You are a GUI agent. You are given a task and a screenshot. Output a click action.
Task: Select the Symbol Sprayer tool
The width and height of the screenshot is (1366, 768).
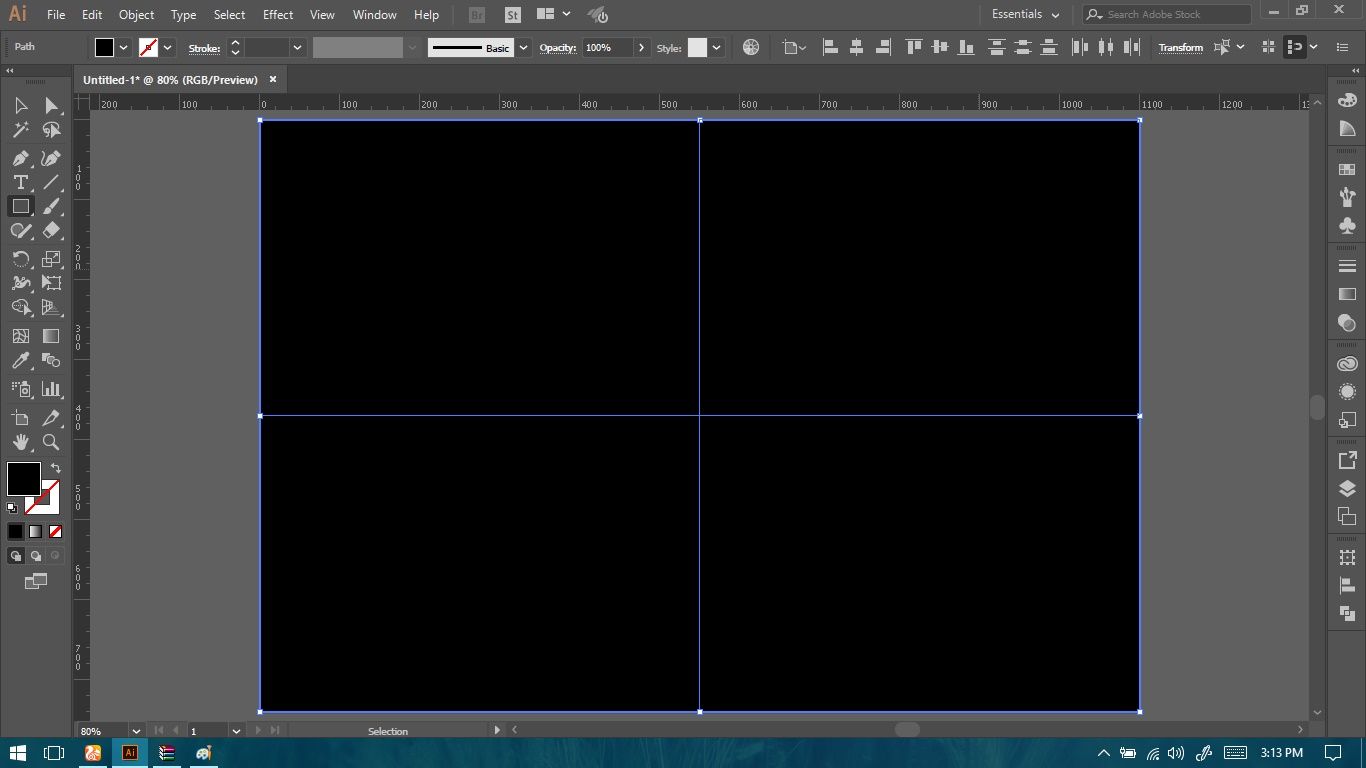20,389
